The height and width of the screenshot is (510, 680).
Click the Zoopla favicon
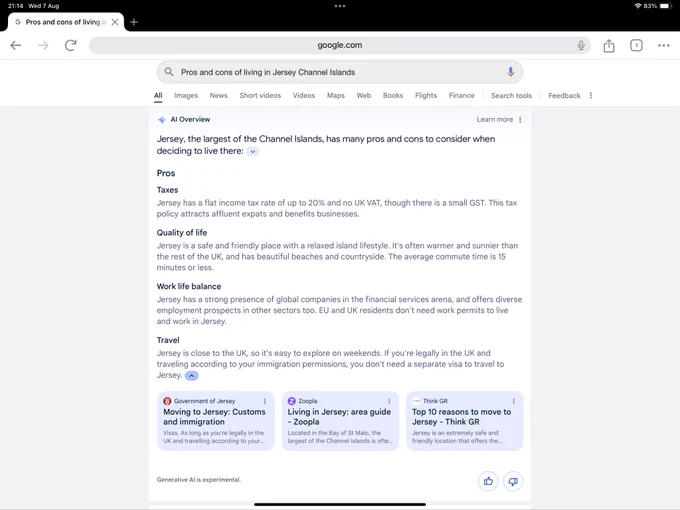pos(292,401)
